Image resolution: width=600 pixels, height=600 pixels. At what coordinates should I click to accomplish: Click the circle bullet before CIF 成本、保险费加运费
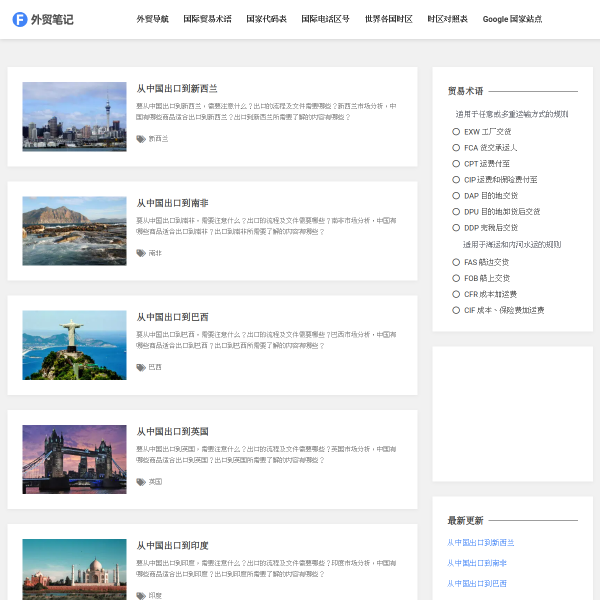(x=456, y=310)
